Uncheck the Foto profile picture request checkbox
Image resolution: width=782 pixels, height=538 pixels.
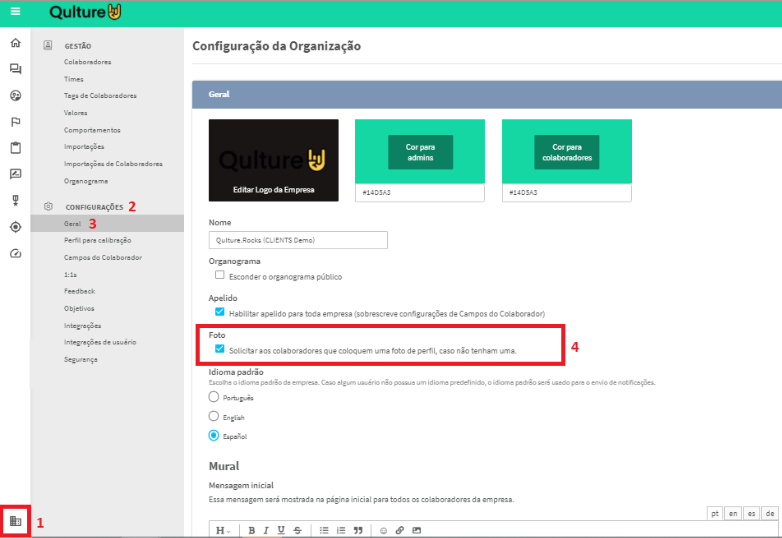coord(219,349)
